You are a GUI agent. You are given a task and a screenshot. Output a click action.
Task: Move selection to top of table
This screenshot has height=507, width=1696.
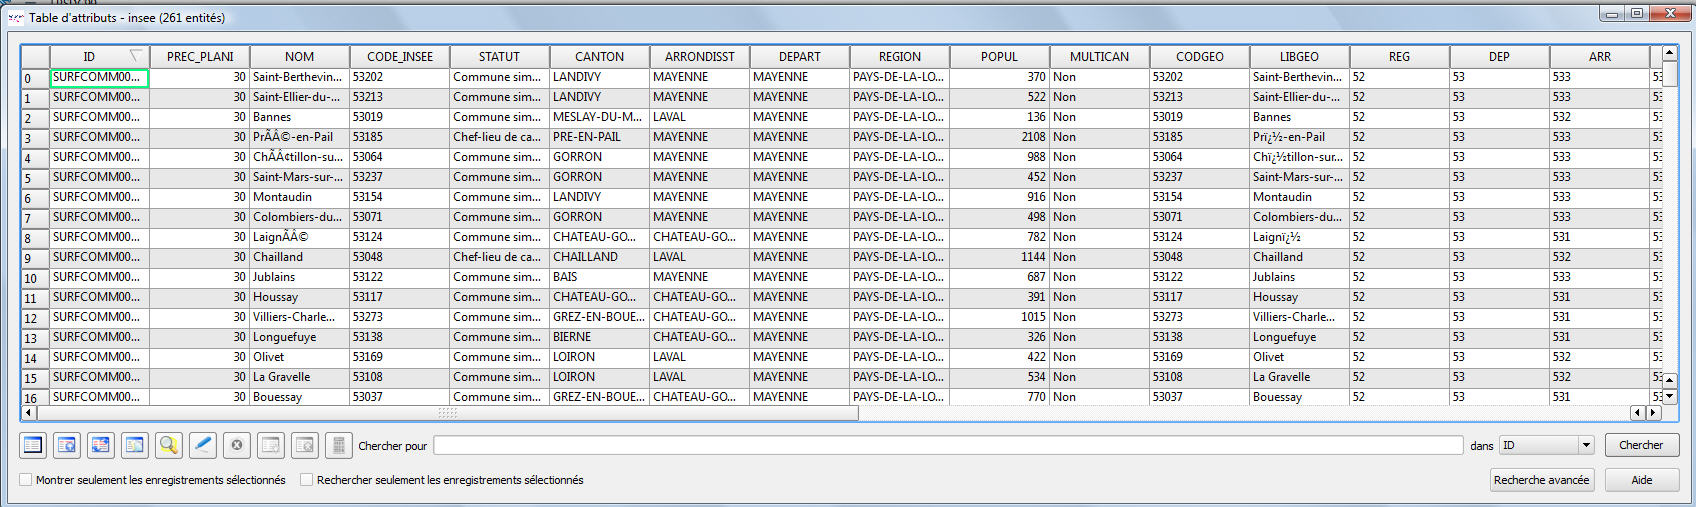[x=67, y=445]
